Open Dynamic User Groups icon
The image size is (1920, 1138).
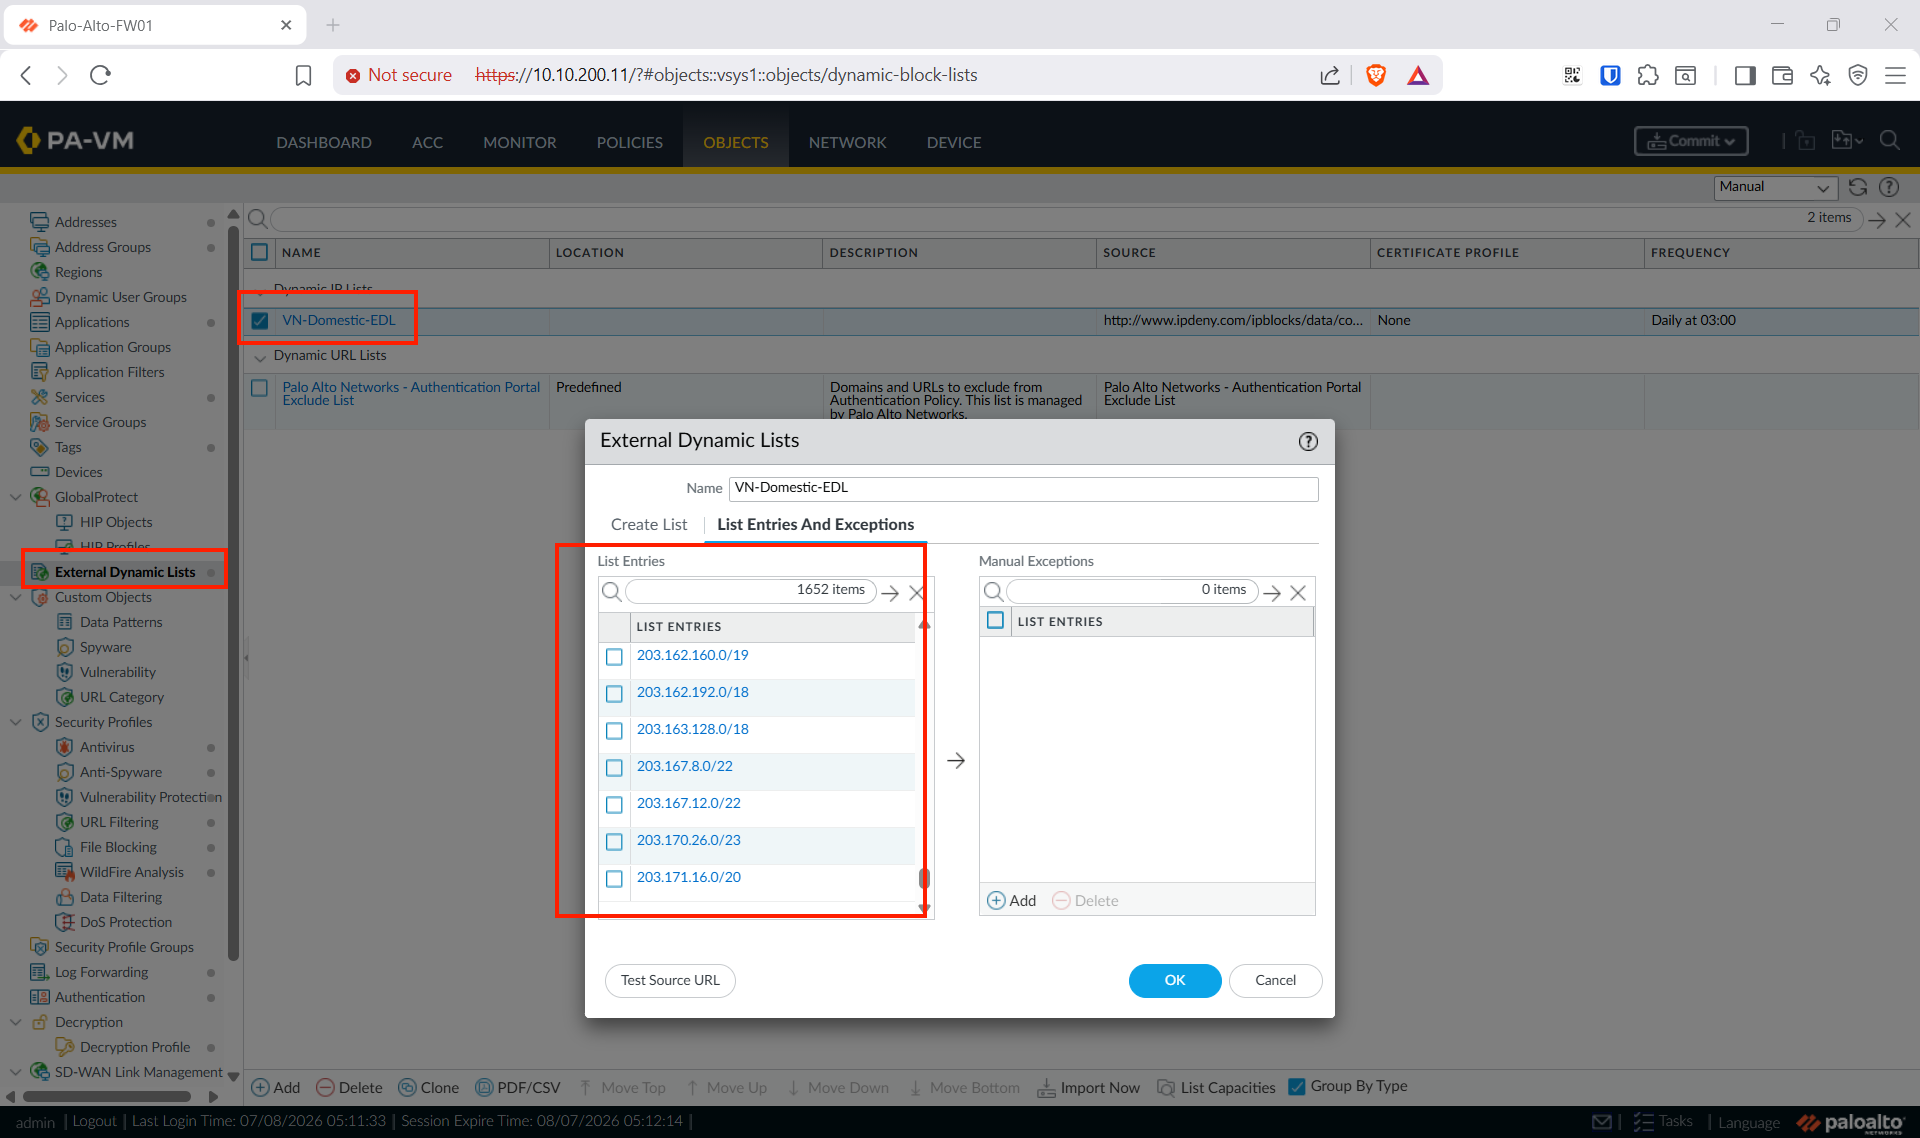pos(39,297)
